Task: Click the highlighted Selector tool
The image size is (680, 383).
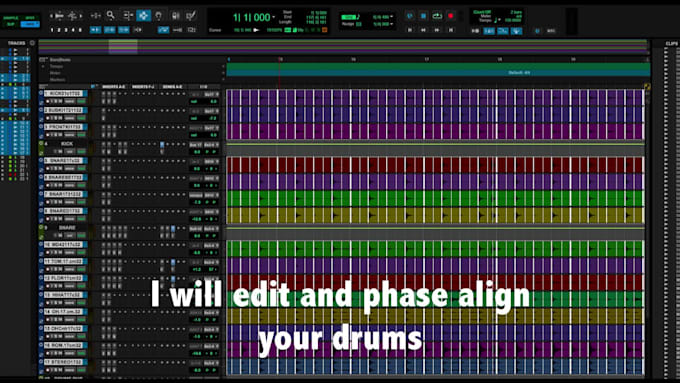Action: point(143,16)
